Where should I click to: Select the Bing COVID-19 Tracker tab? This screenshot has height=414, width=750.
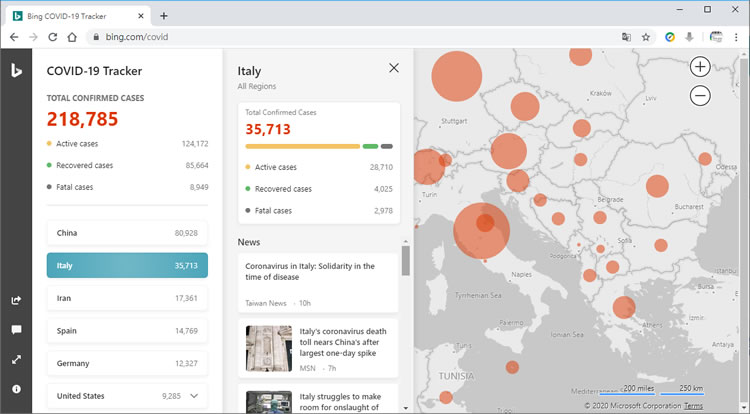[x=79, y=16]
